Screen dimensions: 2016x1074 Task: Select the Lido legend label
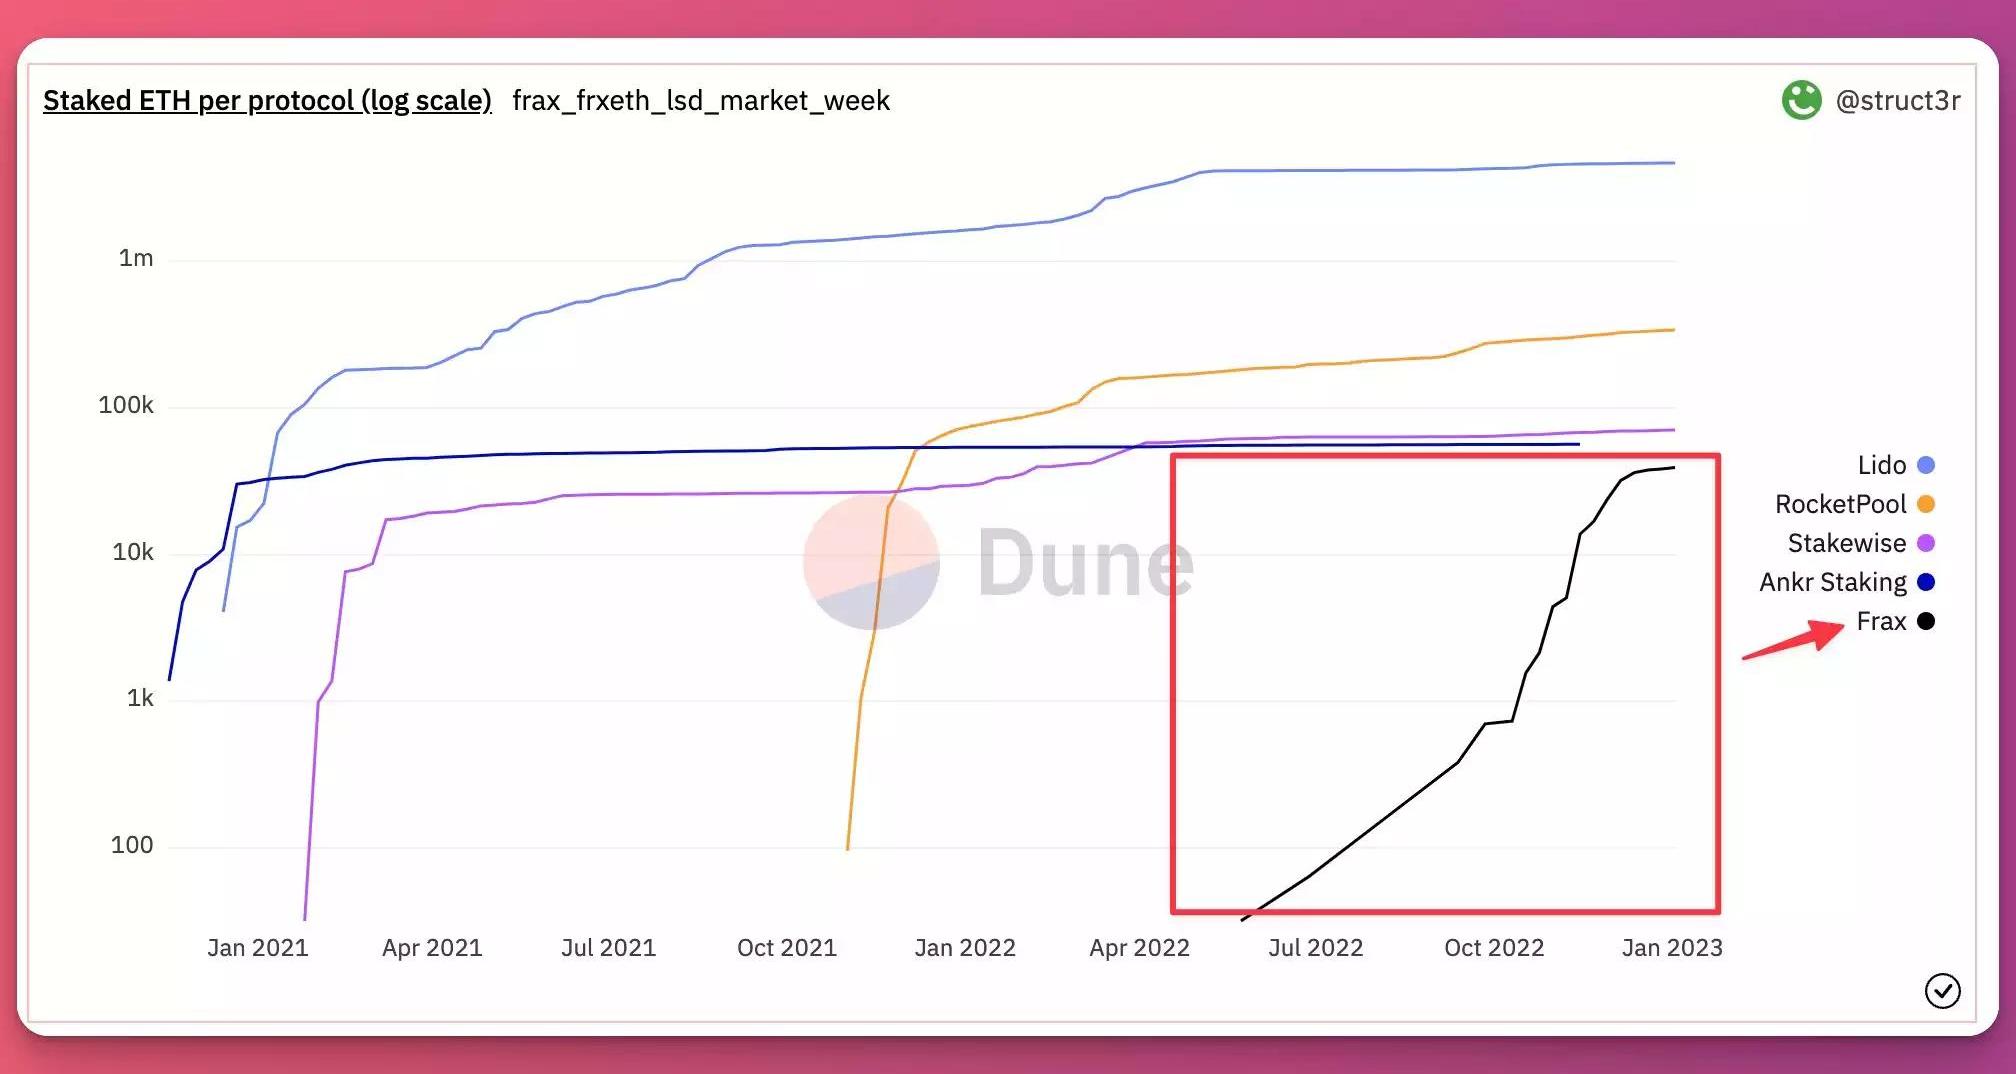pos(1881,465)
